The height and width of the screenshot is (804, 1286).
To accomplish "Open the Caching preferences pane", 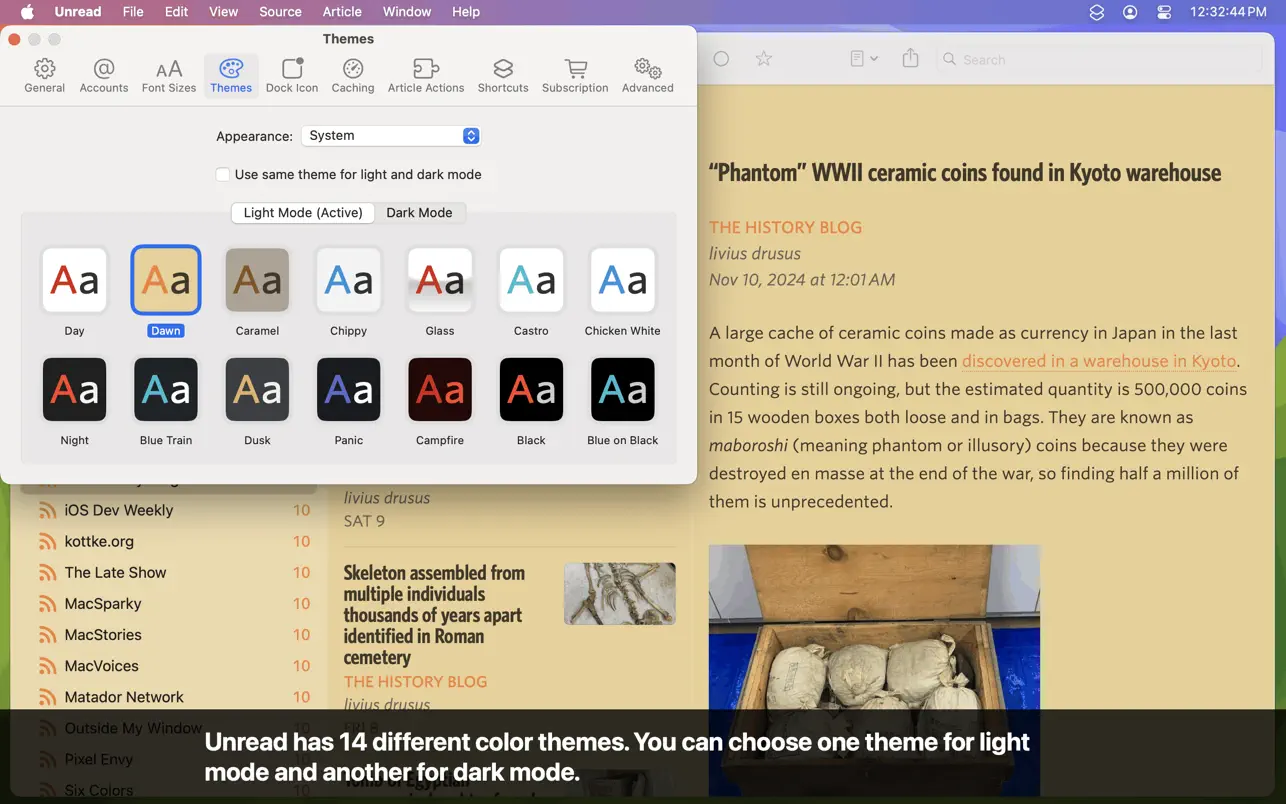I will click(353, 76).
